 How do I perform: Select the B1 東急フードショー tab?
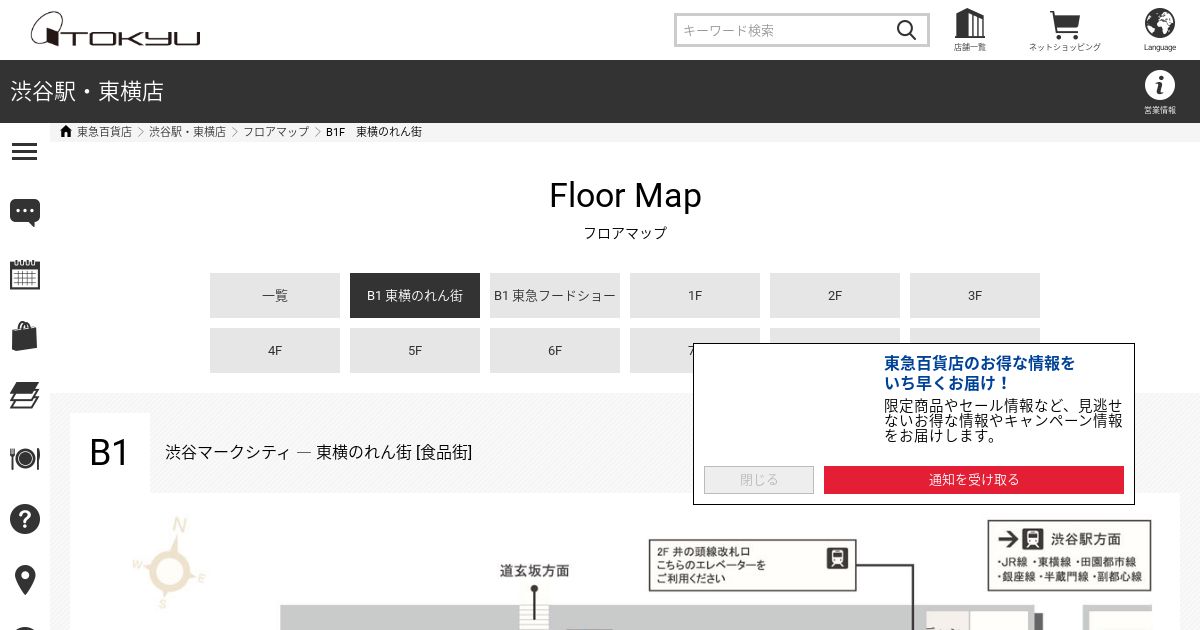click(555, 296)
